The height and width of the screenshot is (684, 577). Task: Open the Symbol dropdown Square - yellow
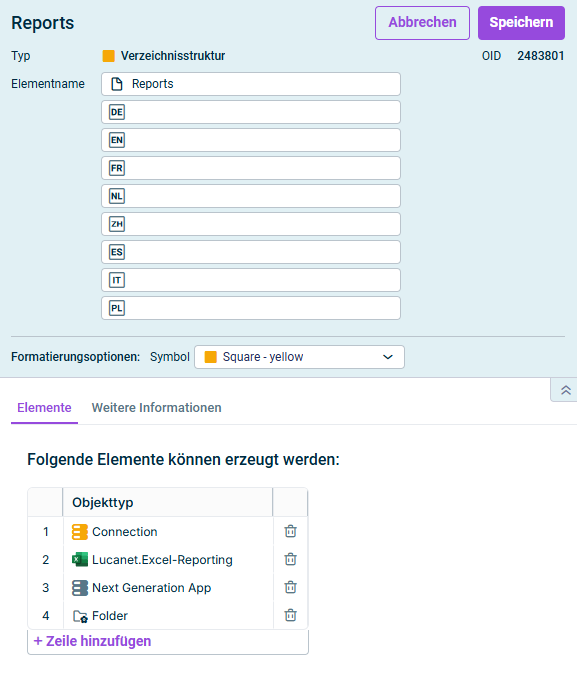[x=299, y=357]
